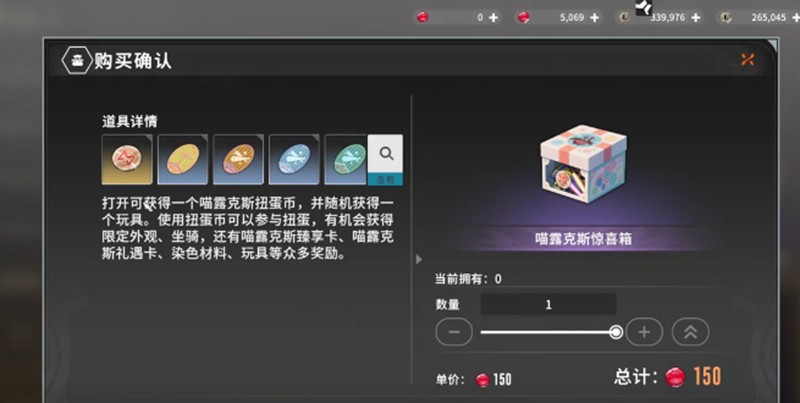Click the red gem icon next to 总计
This screenshot has height=403, width=800.
676,377
